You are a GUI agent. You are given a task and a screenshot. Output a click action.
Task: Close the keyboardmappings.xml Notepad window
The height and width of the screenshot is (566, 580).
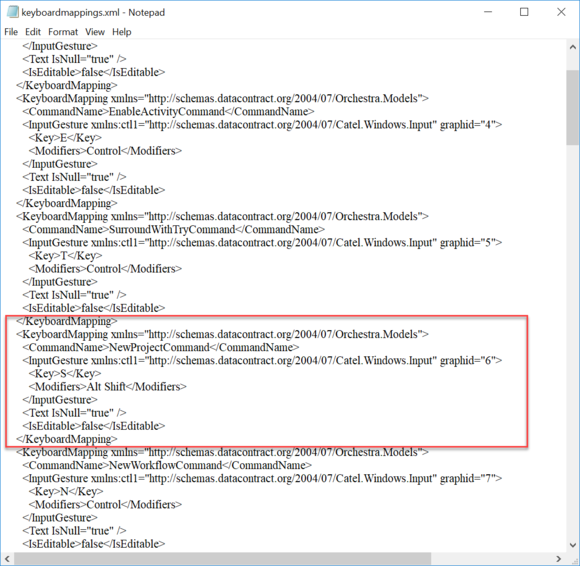click(x=561, y=12)
